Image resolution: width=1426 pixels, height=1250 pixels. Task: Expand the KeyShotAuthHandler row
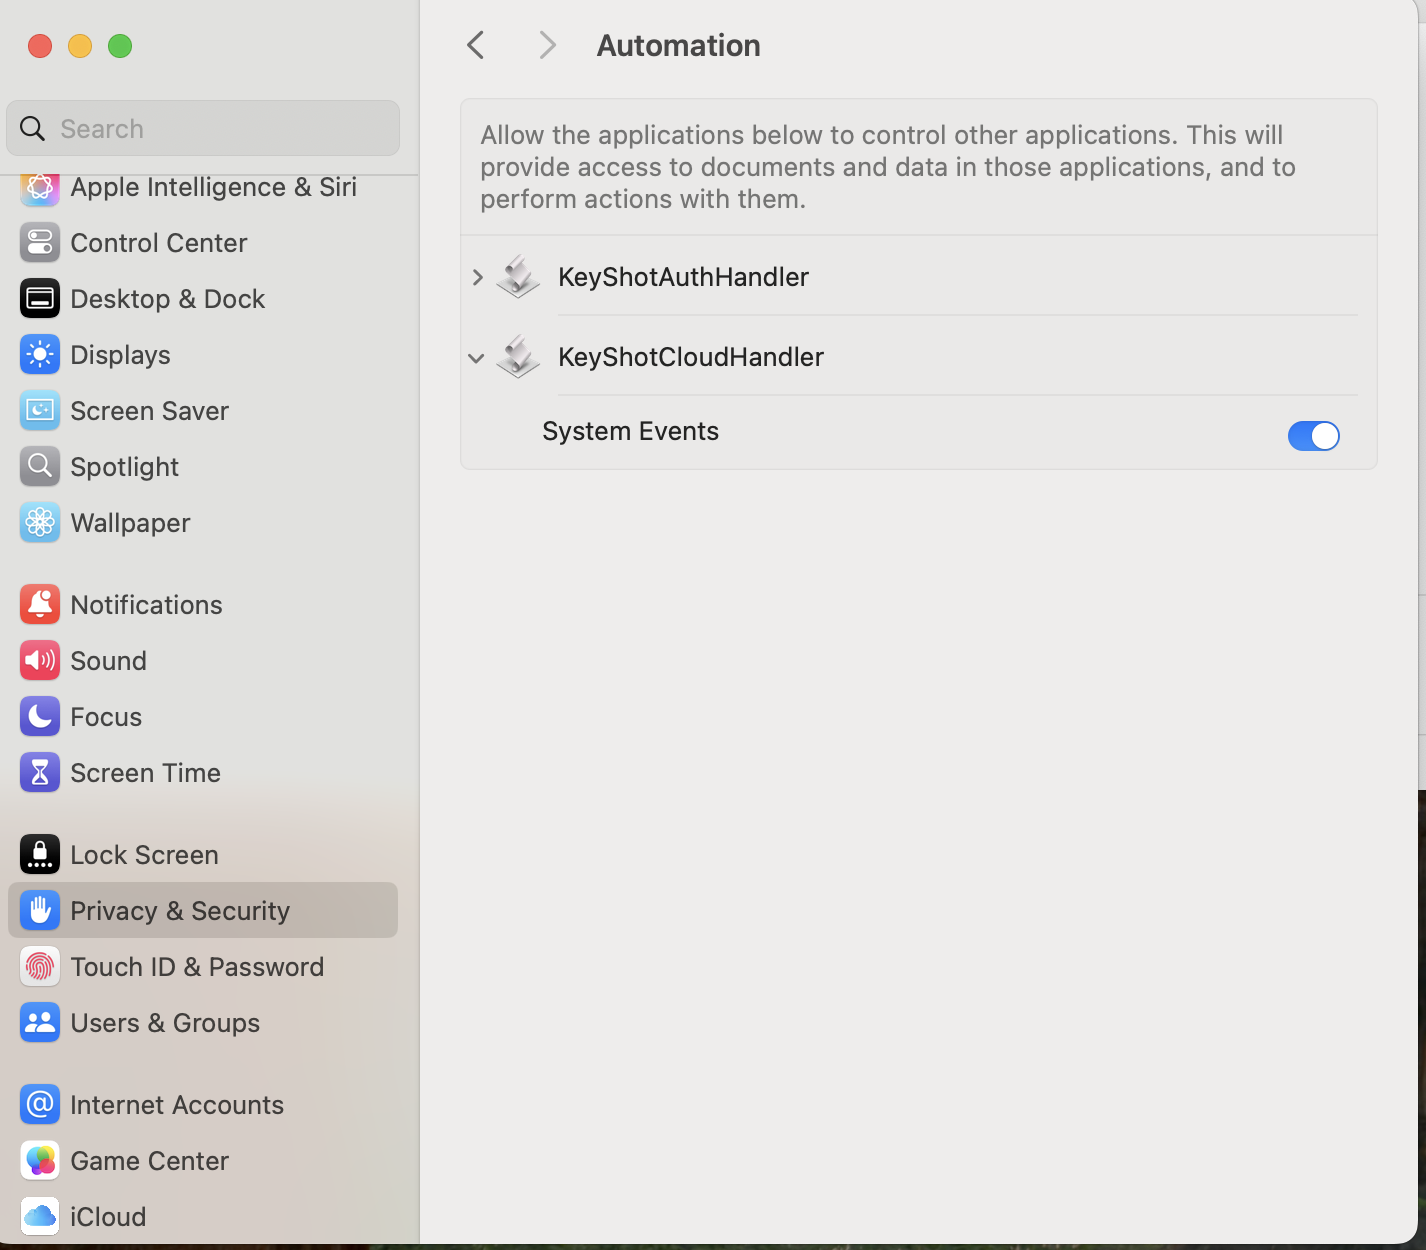point(477,277)
